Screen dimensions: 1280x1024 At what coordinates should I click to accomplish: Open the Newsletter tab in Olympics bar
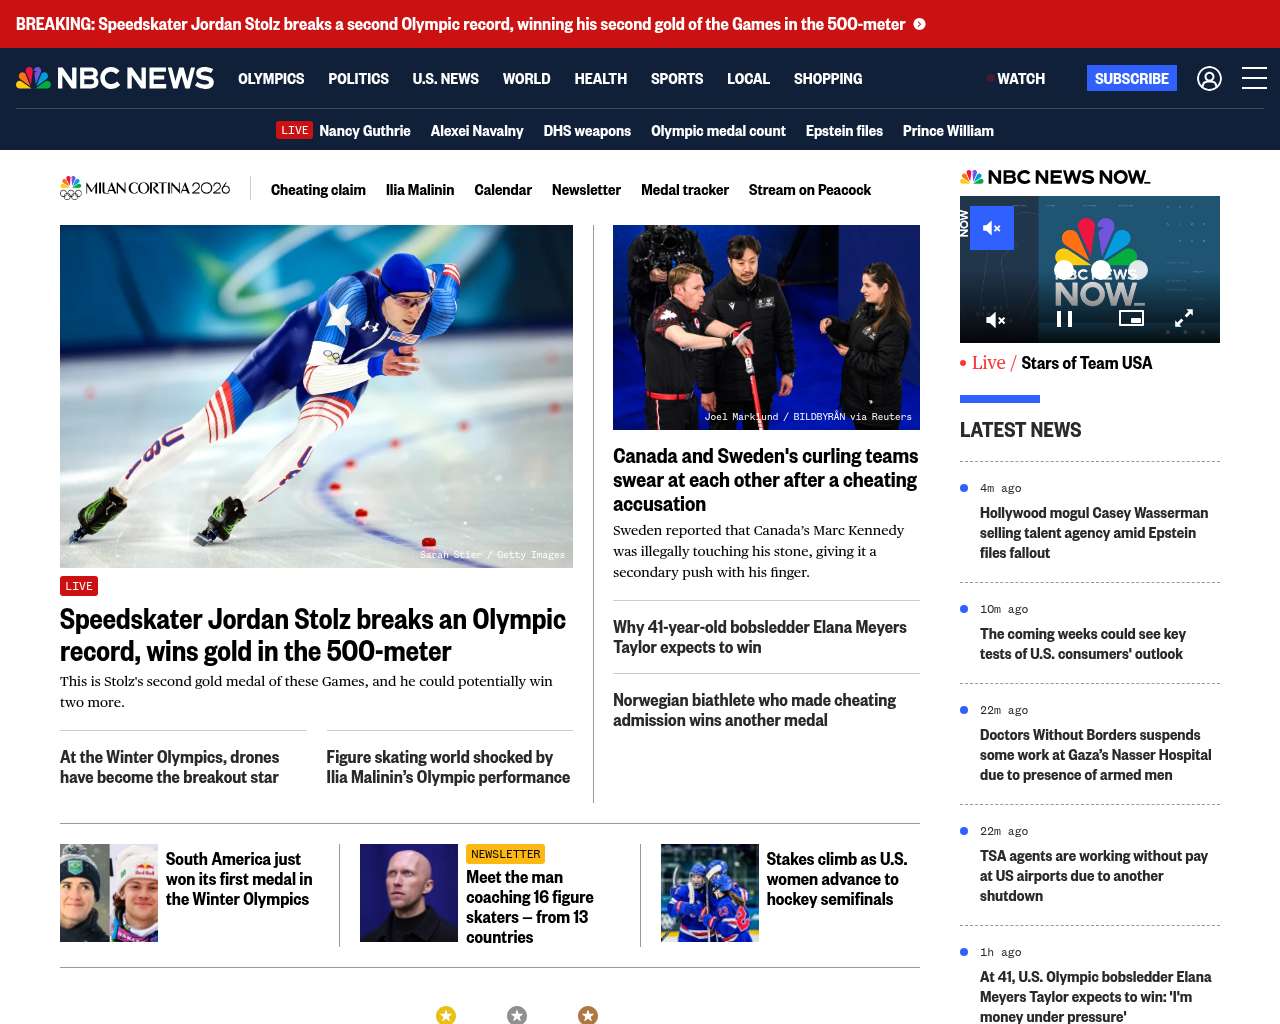click(x=586, y=189)
